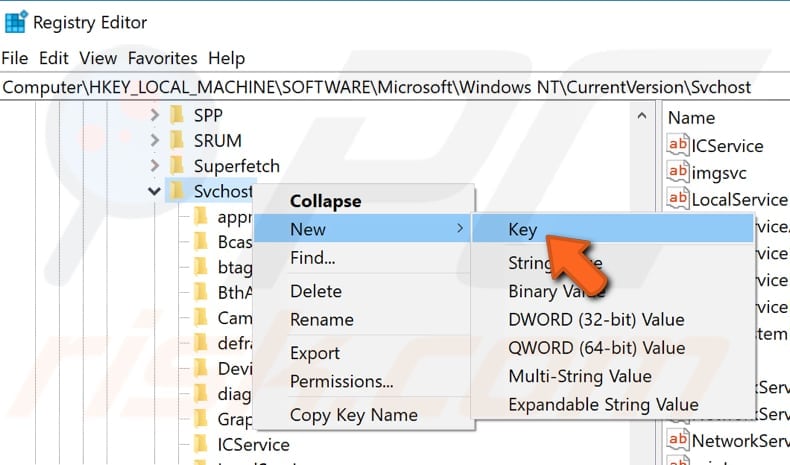Select DWORD (32-bit) Value
Viewport: 790px width, 465px height.
pos(597,319)
